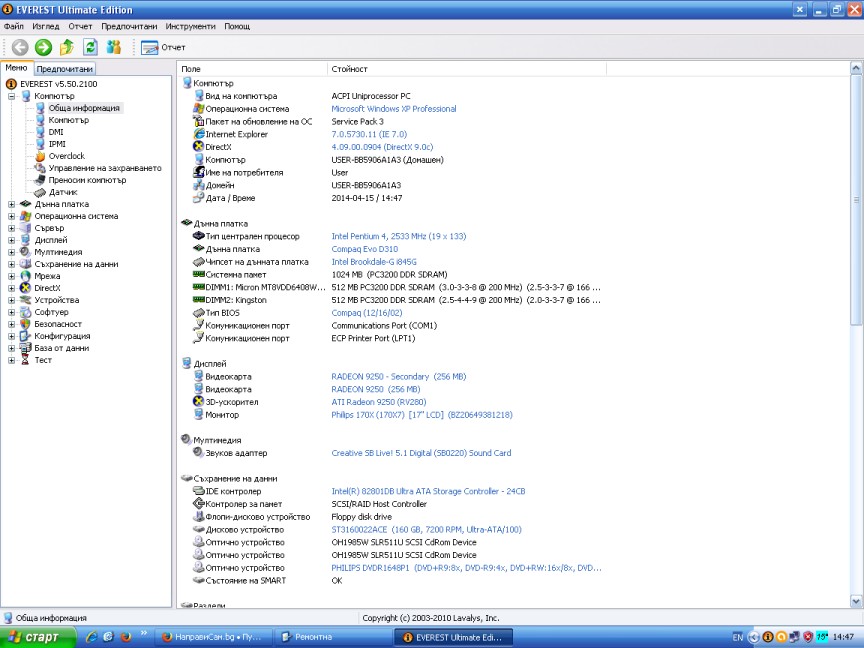This screenshot has width=864, height=648.
Task: Click the green Forward arrow toolbar icon
Action: coord(43,47)
